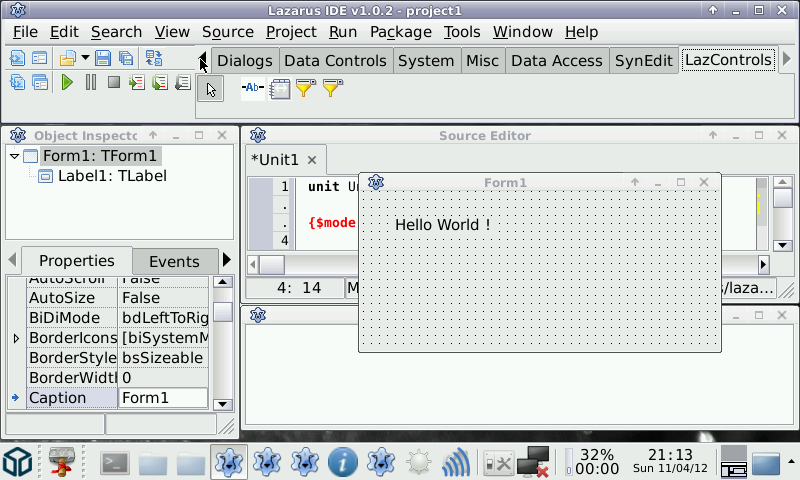Click the Step Over icon
Screen dimensions: 800x480
click(x=160, y=82)
